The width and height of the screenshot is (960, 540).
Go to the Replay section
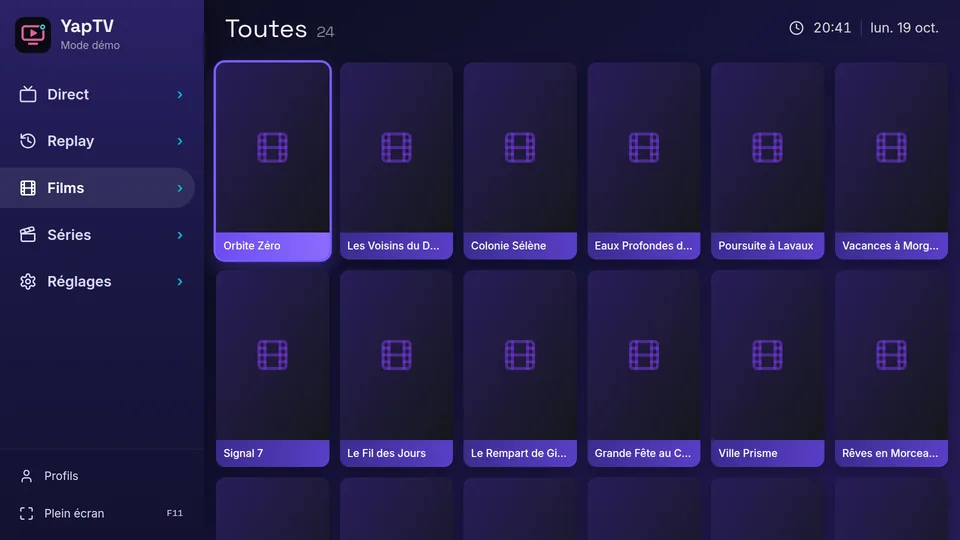tap(97, 141)
